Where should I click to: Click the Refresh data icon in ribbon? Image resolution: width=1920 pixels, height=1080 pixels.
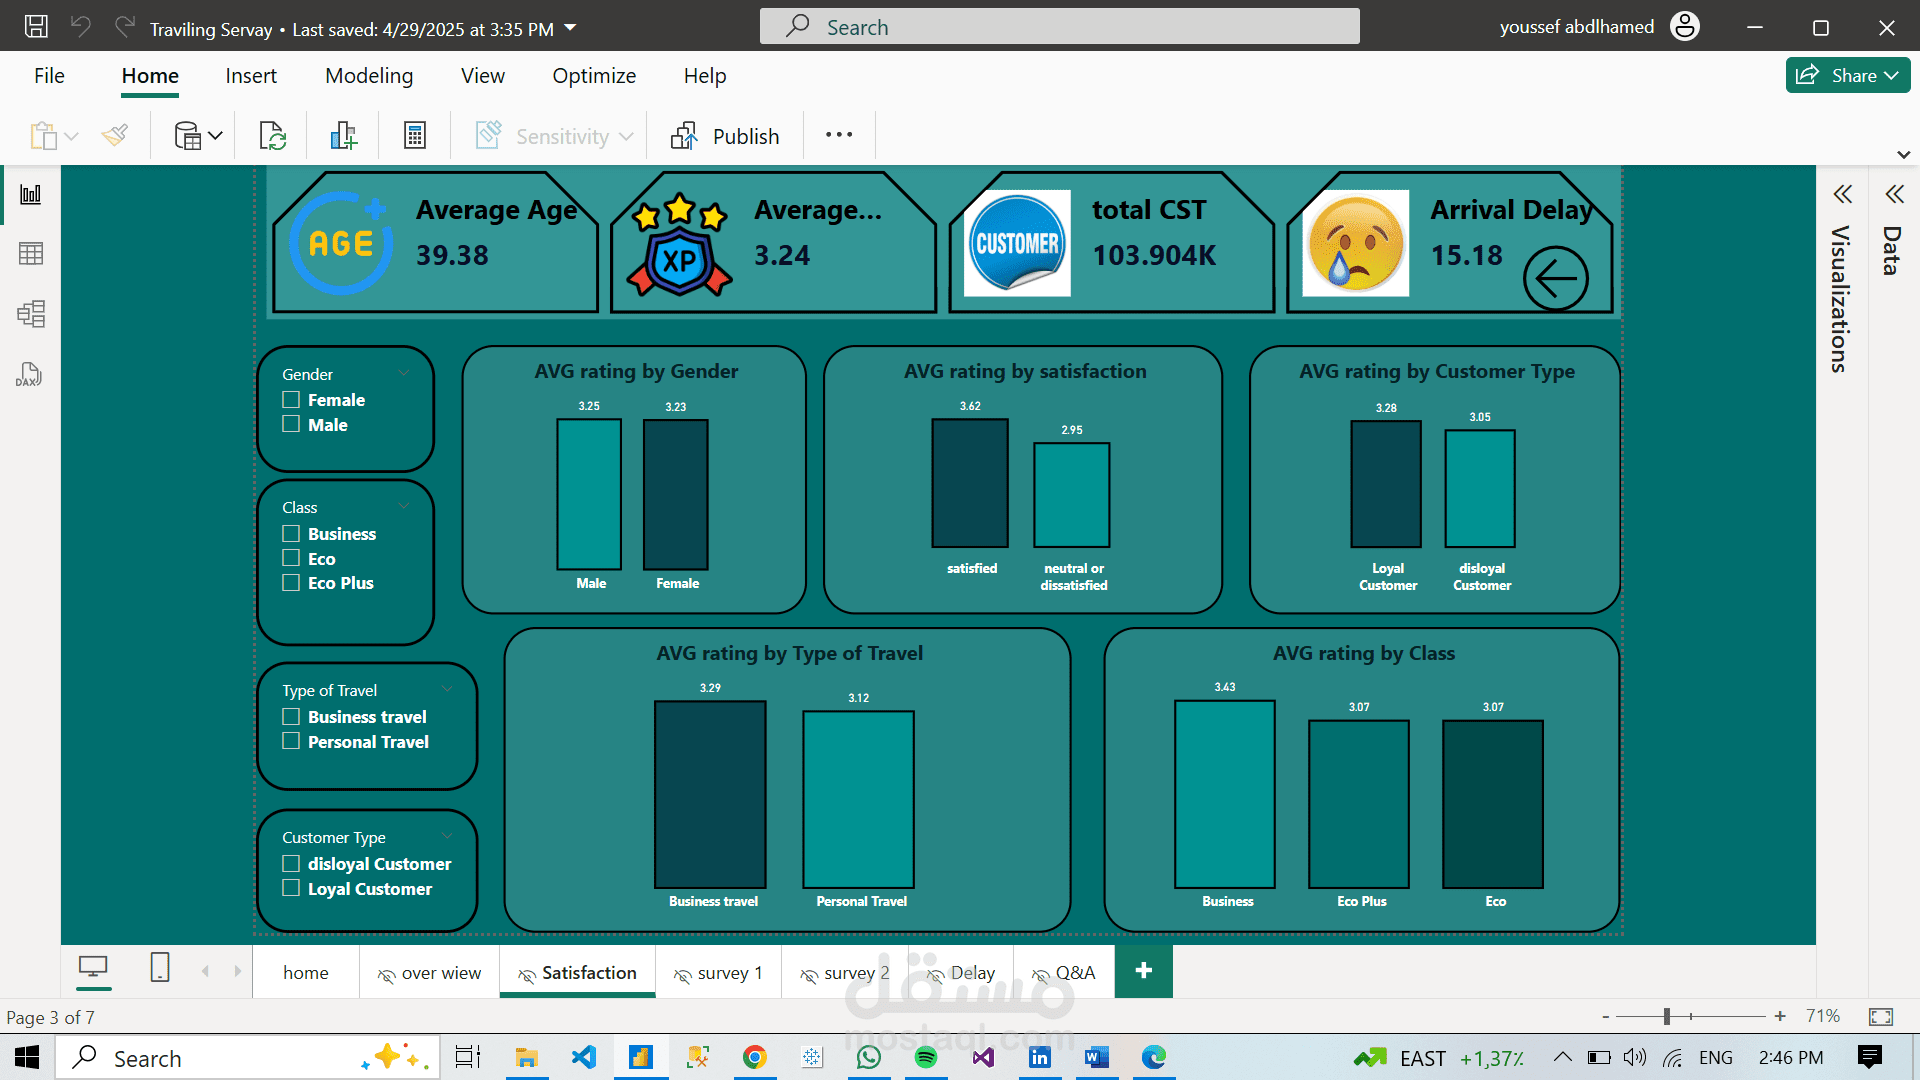(272, 136)
